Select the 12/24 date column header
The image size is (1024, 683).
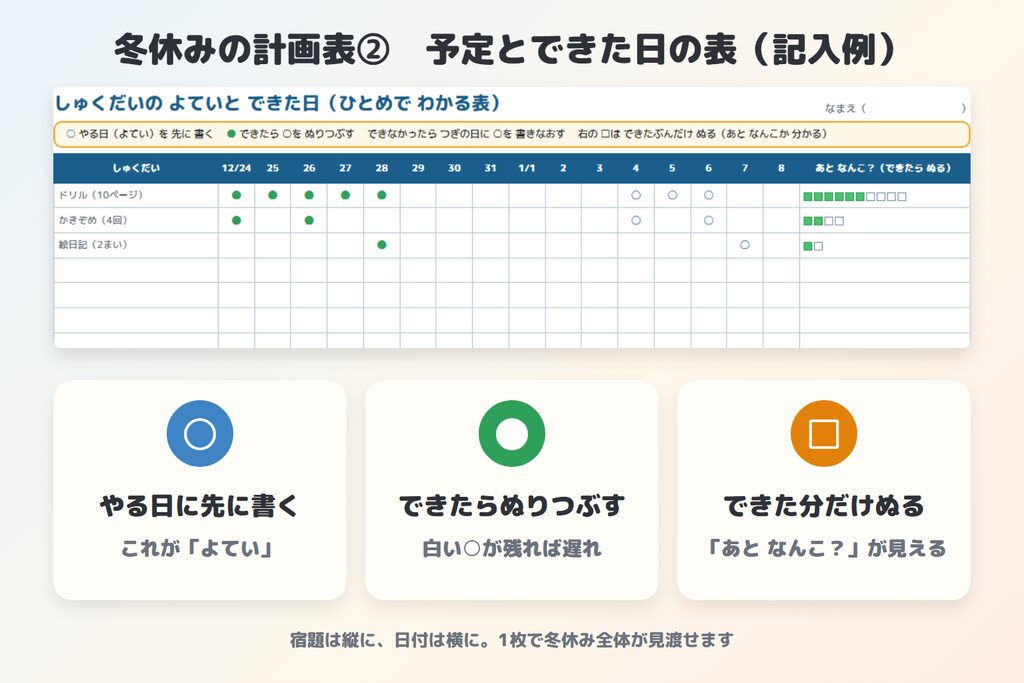coord(236,168)
